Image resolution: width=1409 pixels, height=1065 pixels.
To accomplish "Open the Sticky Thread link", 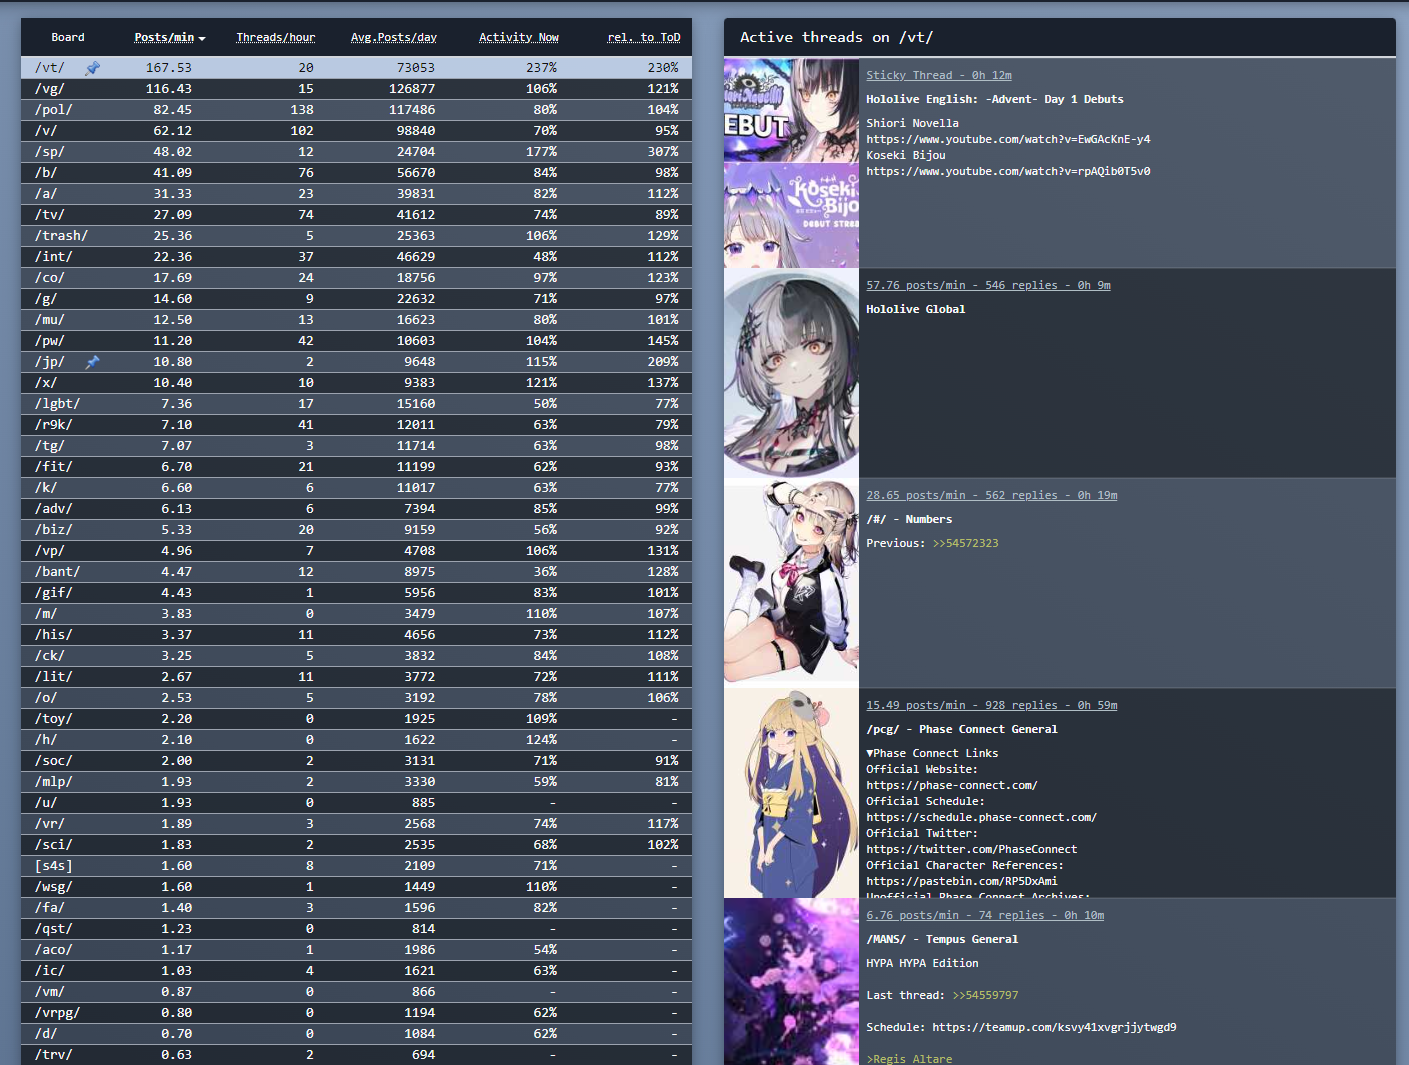I will pyautogui.click(x=939, y=75).
